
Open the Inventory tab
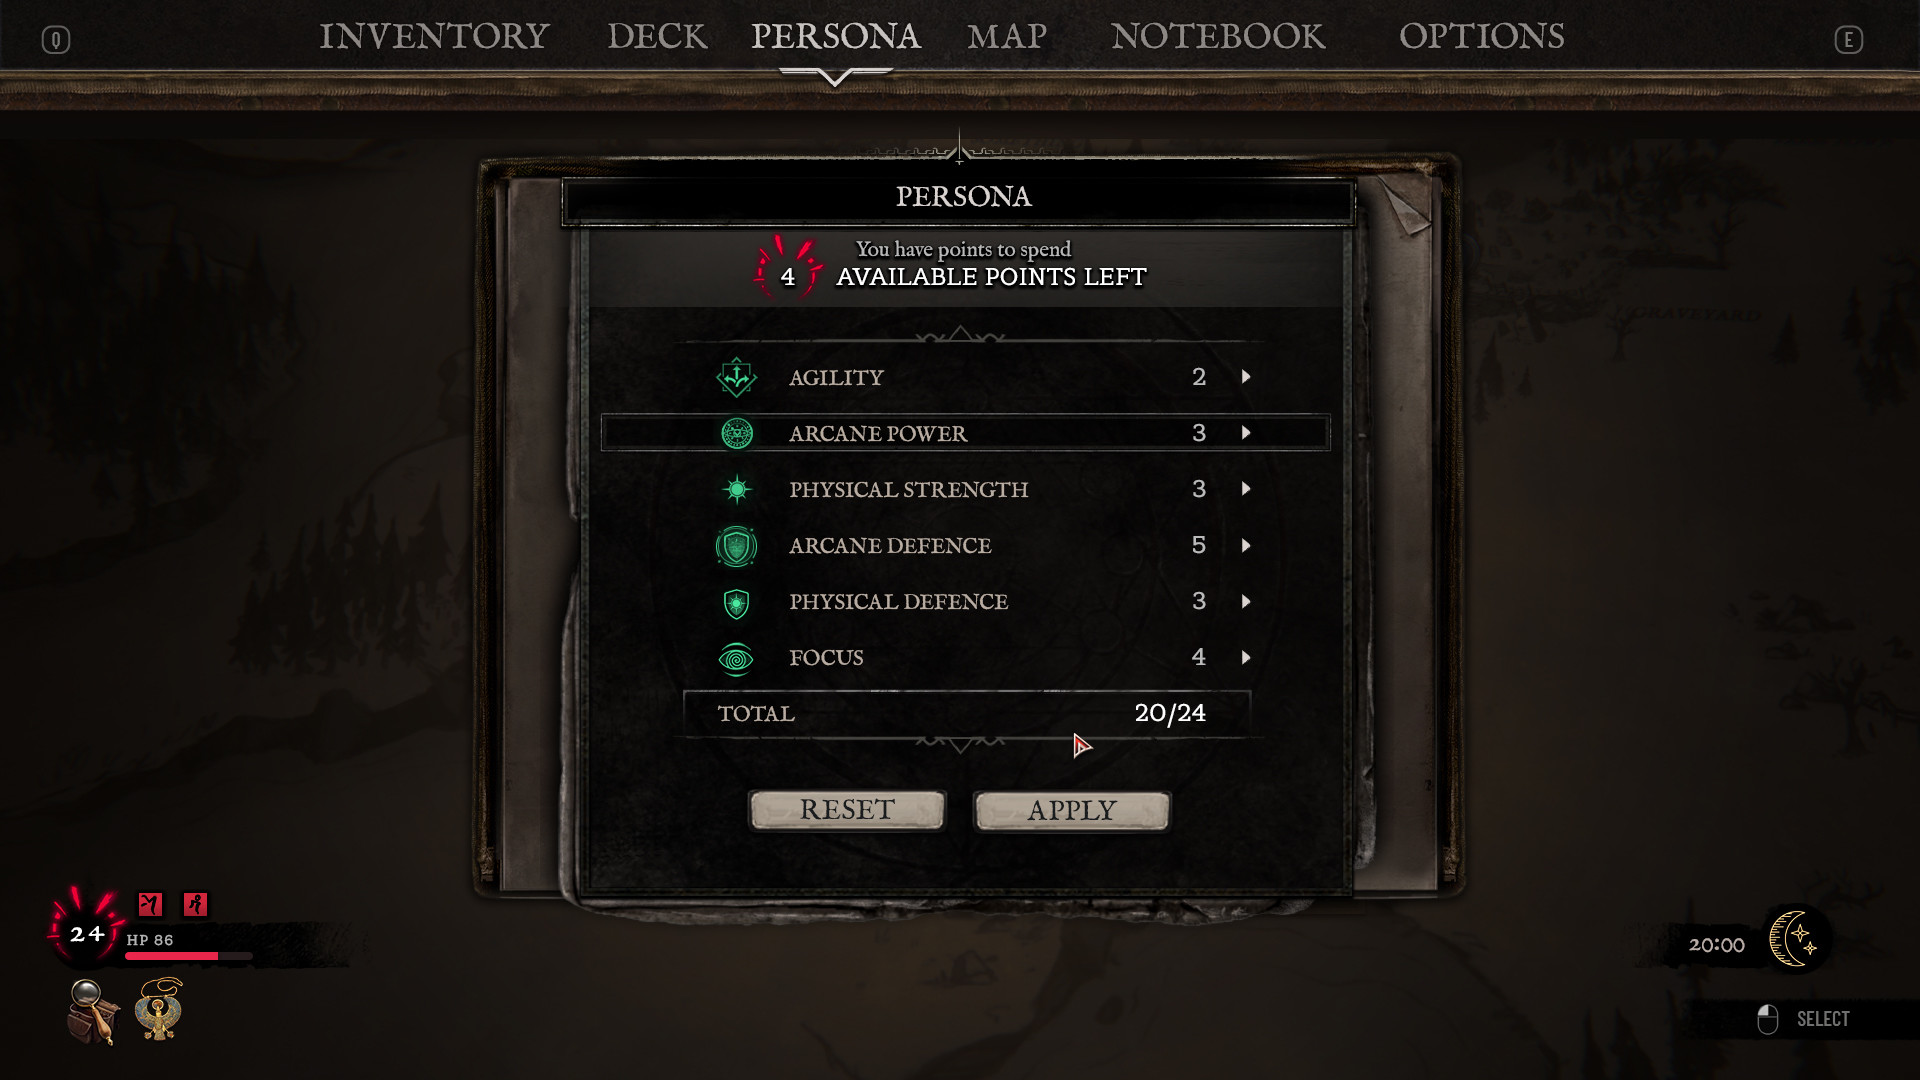(434, 37)
